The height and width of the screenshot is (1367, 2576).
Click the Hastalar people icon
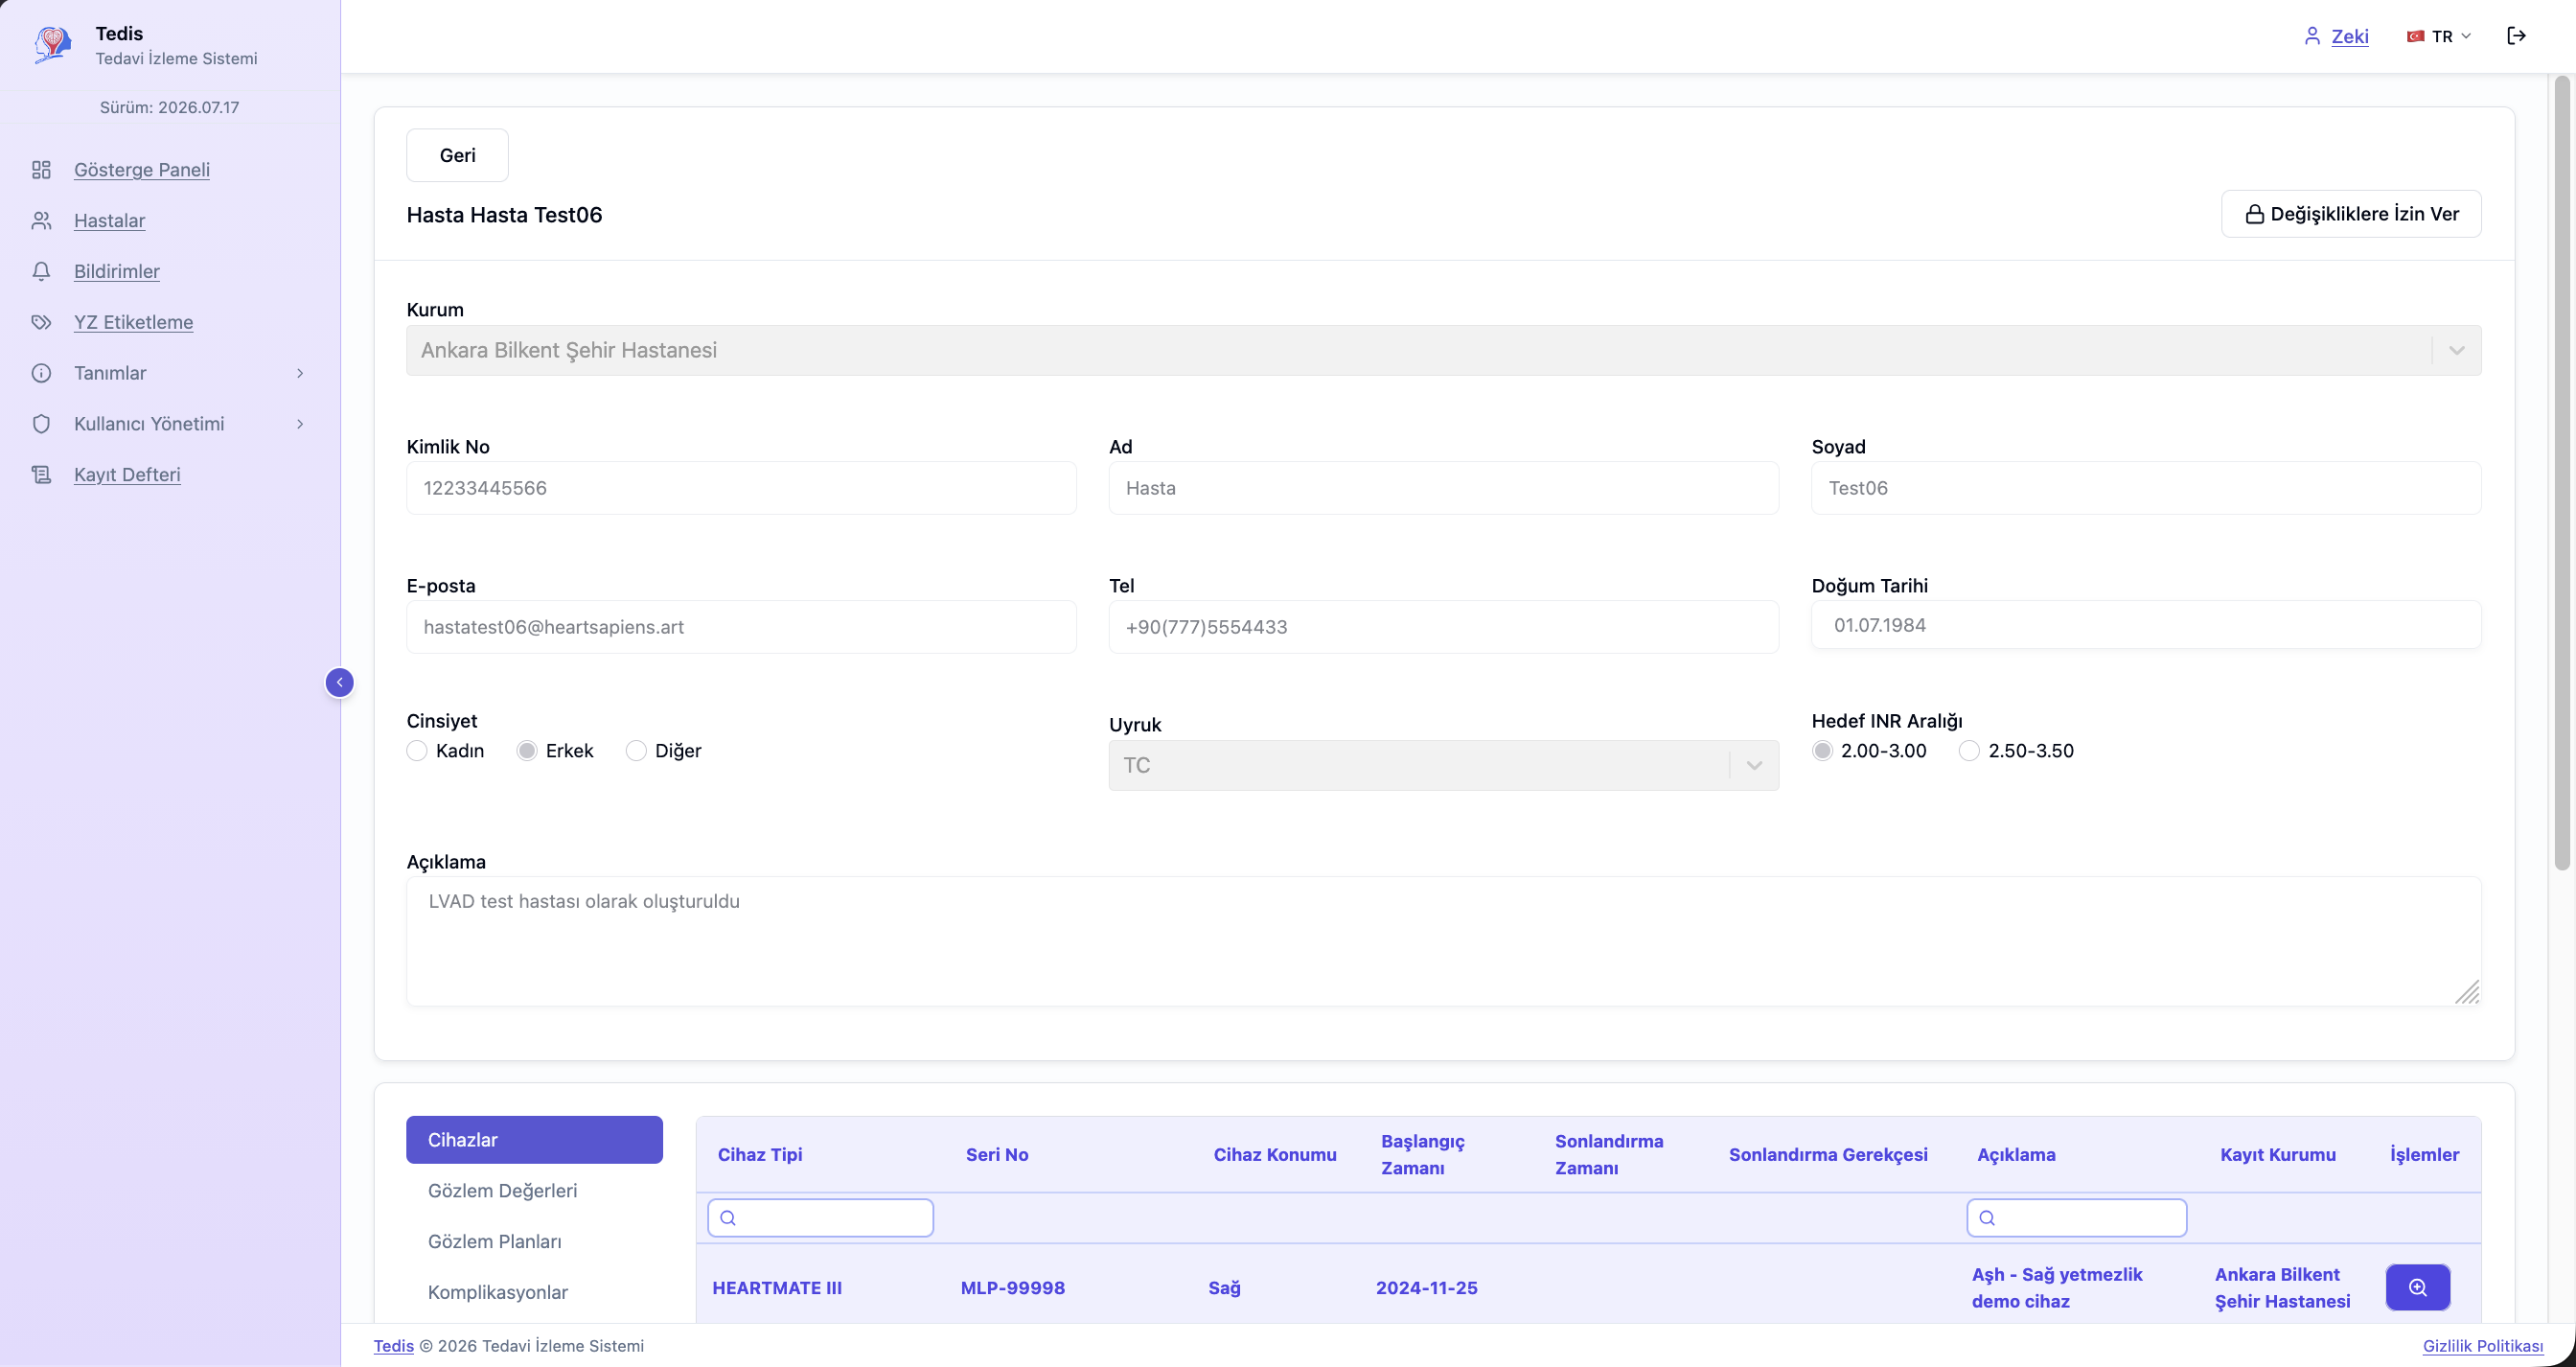(x=41, y=221)
